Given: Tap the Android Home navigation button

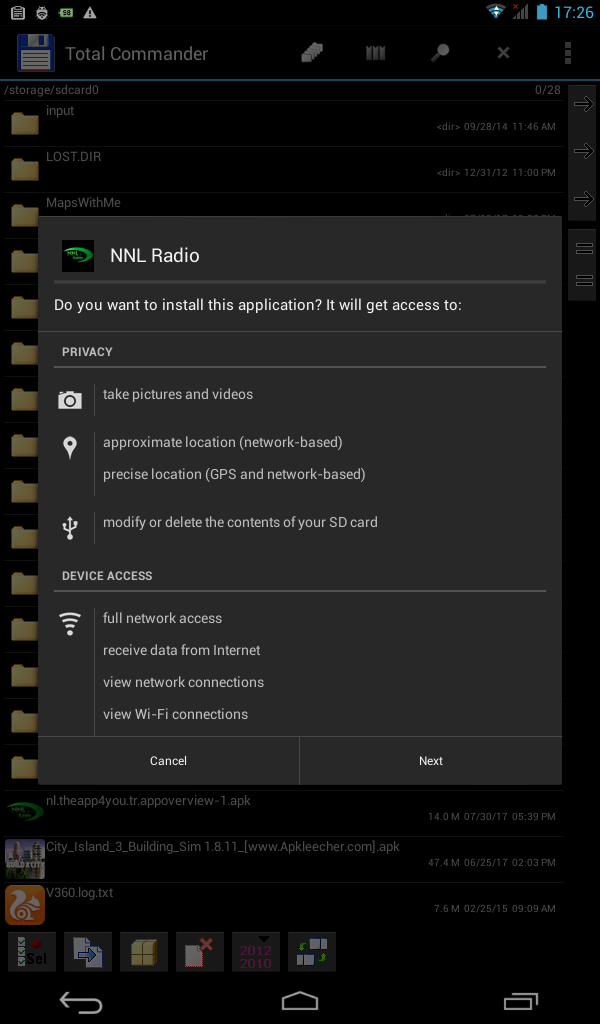Looking at the screenshot, I should 300,1001.
